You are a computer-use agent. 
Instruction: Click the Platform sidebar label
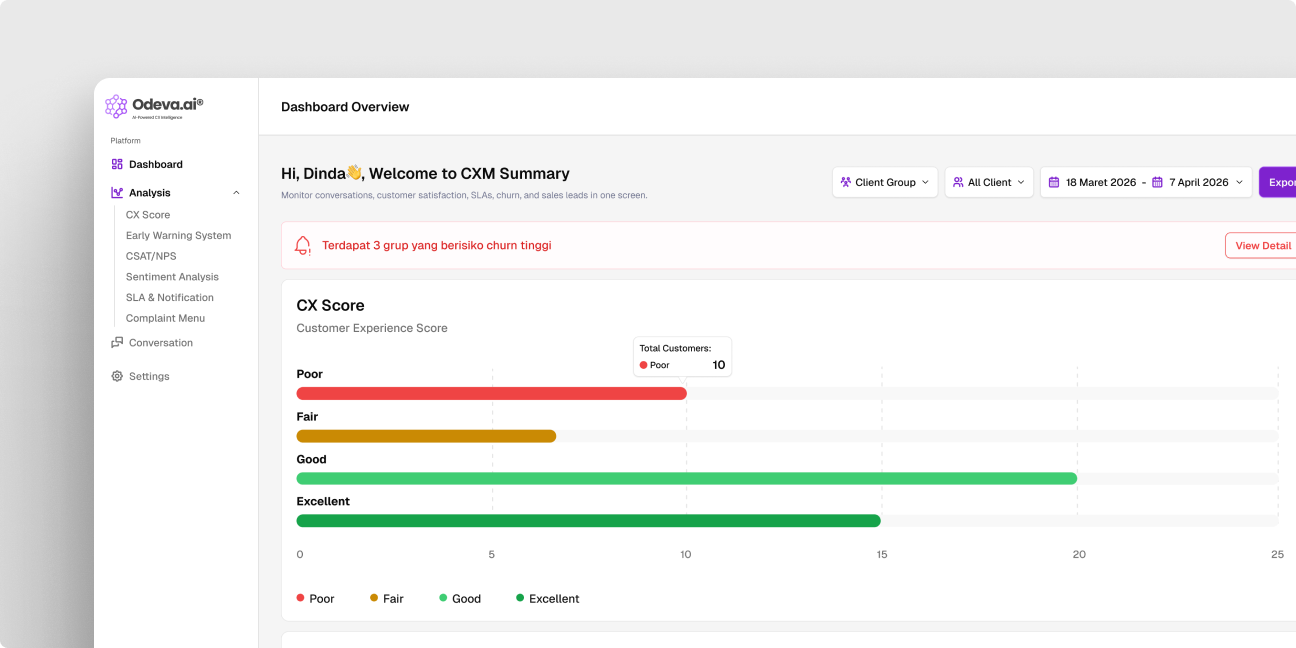pyautogui.click(x=126, y=141)
